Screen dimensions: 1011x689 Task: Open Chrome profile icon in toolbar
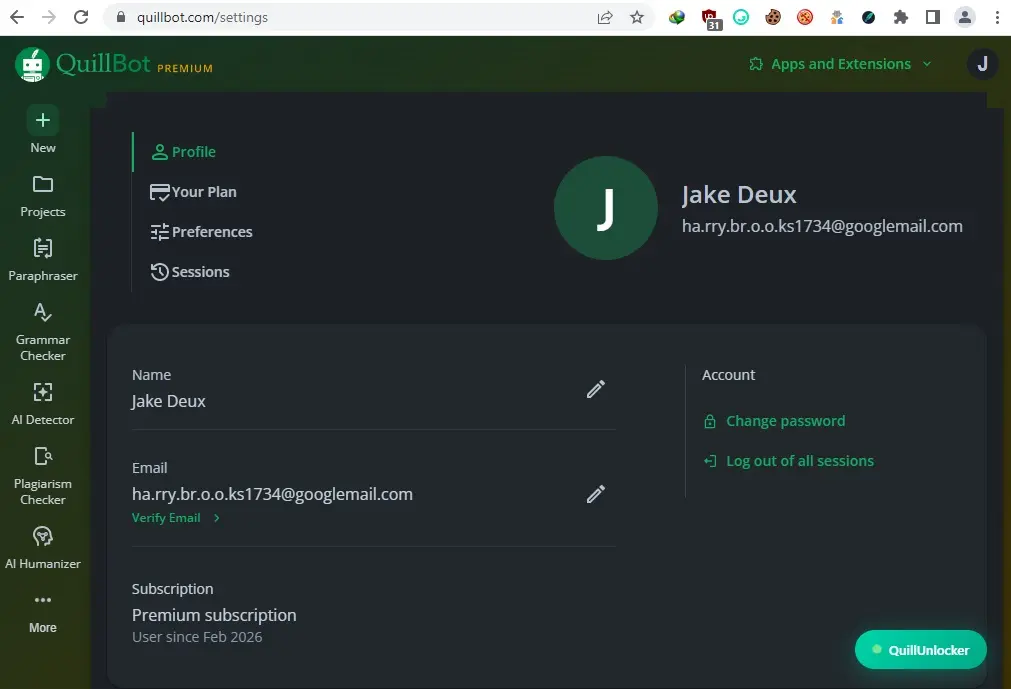click(965, 17)
